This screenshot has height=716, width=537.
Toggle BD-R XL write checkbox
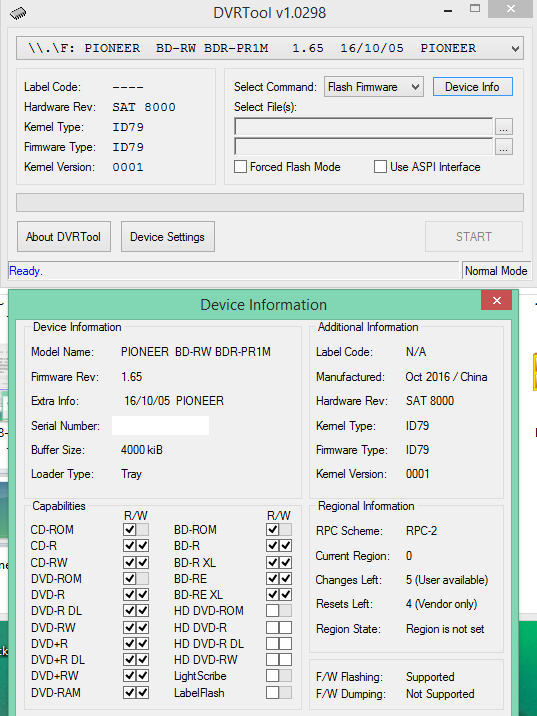(285, 563)
